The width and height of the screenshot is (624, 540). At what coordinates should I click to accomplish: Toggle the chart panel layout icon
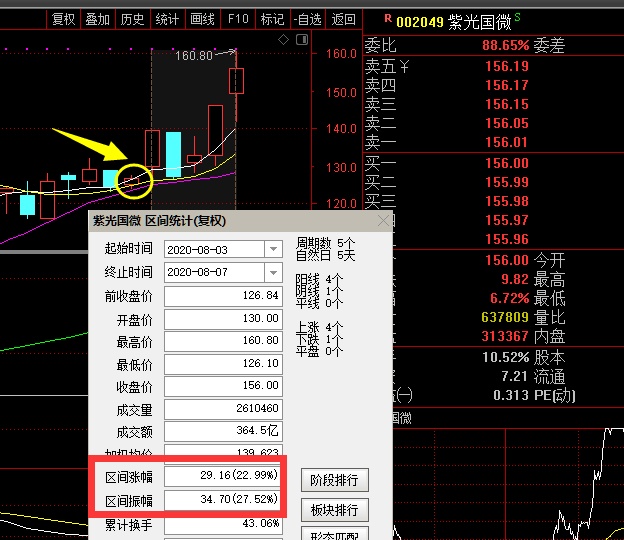click(x=302, y=39)
